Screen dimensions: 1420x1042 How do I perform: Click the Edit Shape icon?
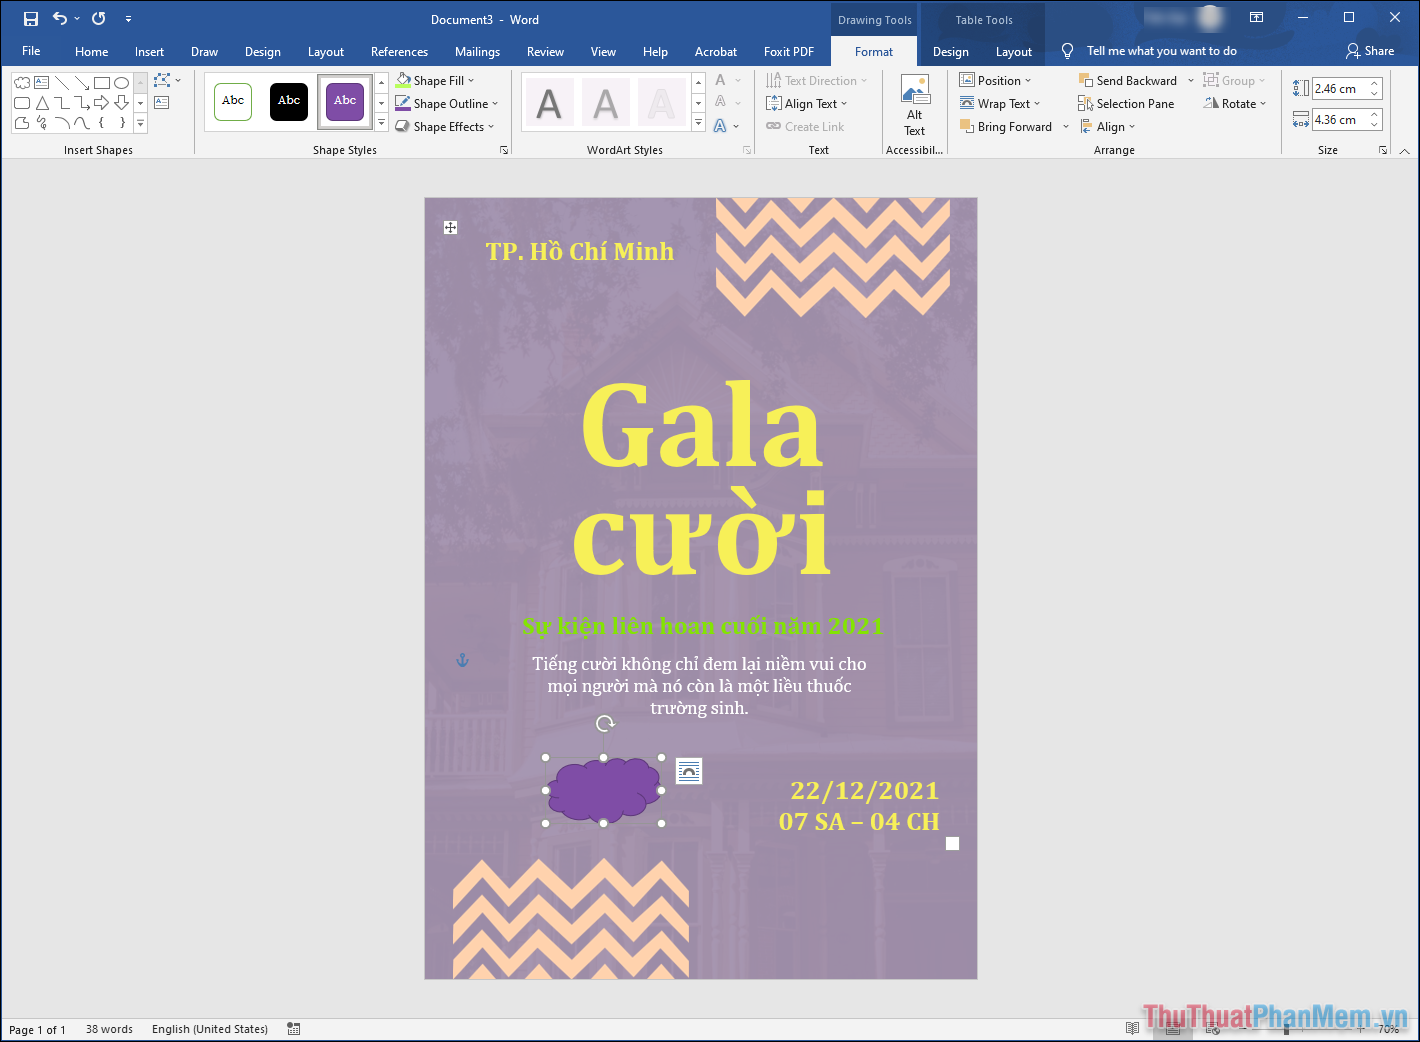[x=163, y=81]
